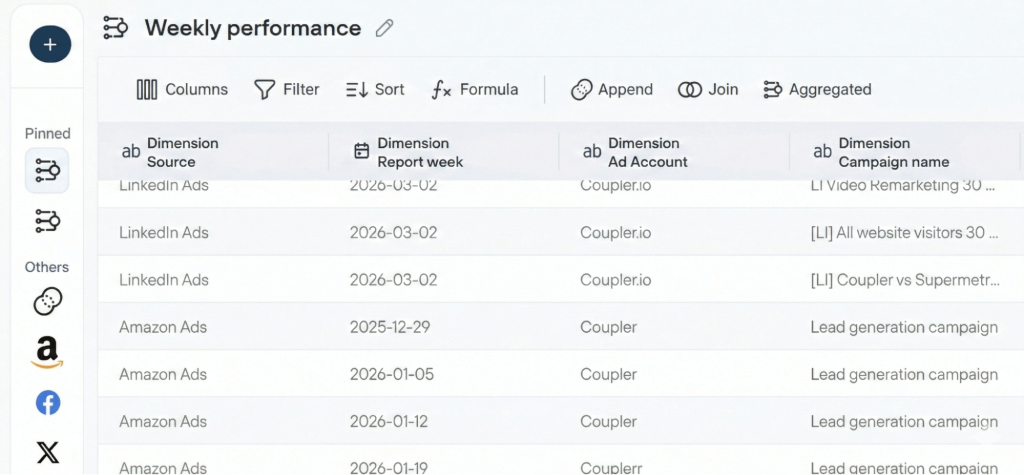
Task: Click the Dimension Report week column header
Action: pyautogui.click(x=443, y=152)
